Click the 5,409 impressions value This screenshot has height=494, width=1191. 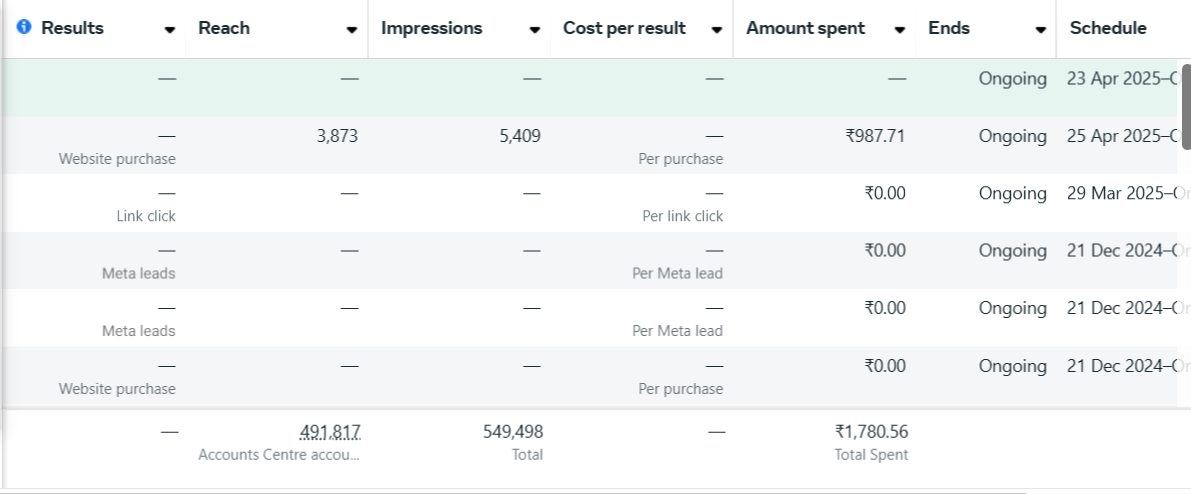[520, 136]
